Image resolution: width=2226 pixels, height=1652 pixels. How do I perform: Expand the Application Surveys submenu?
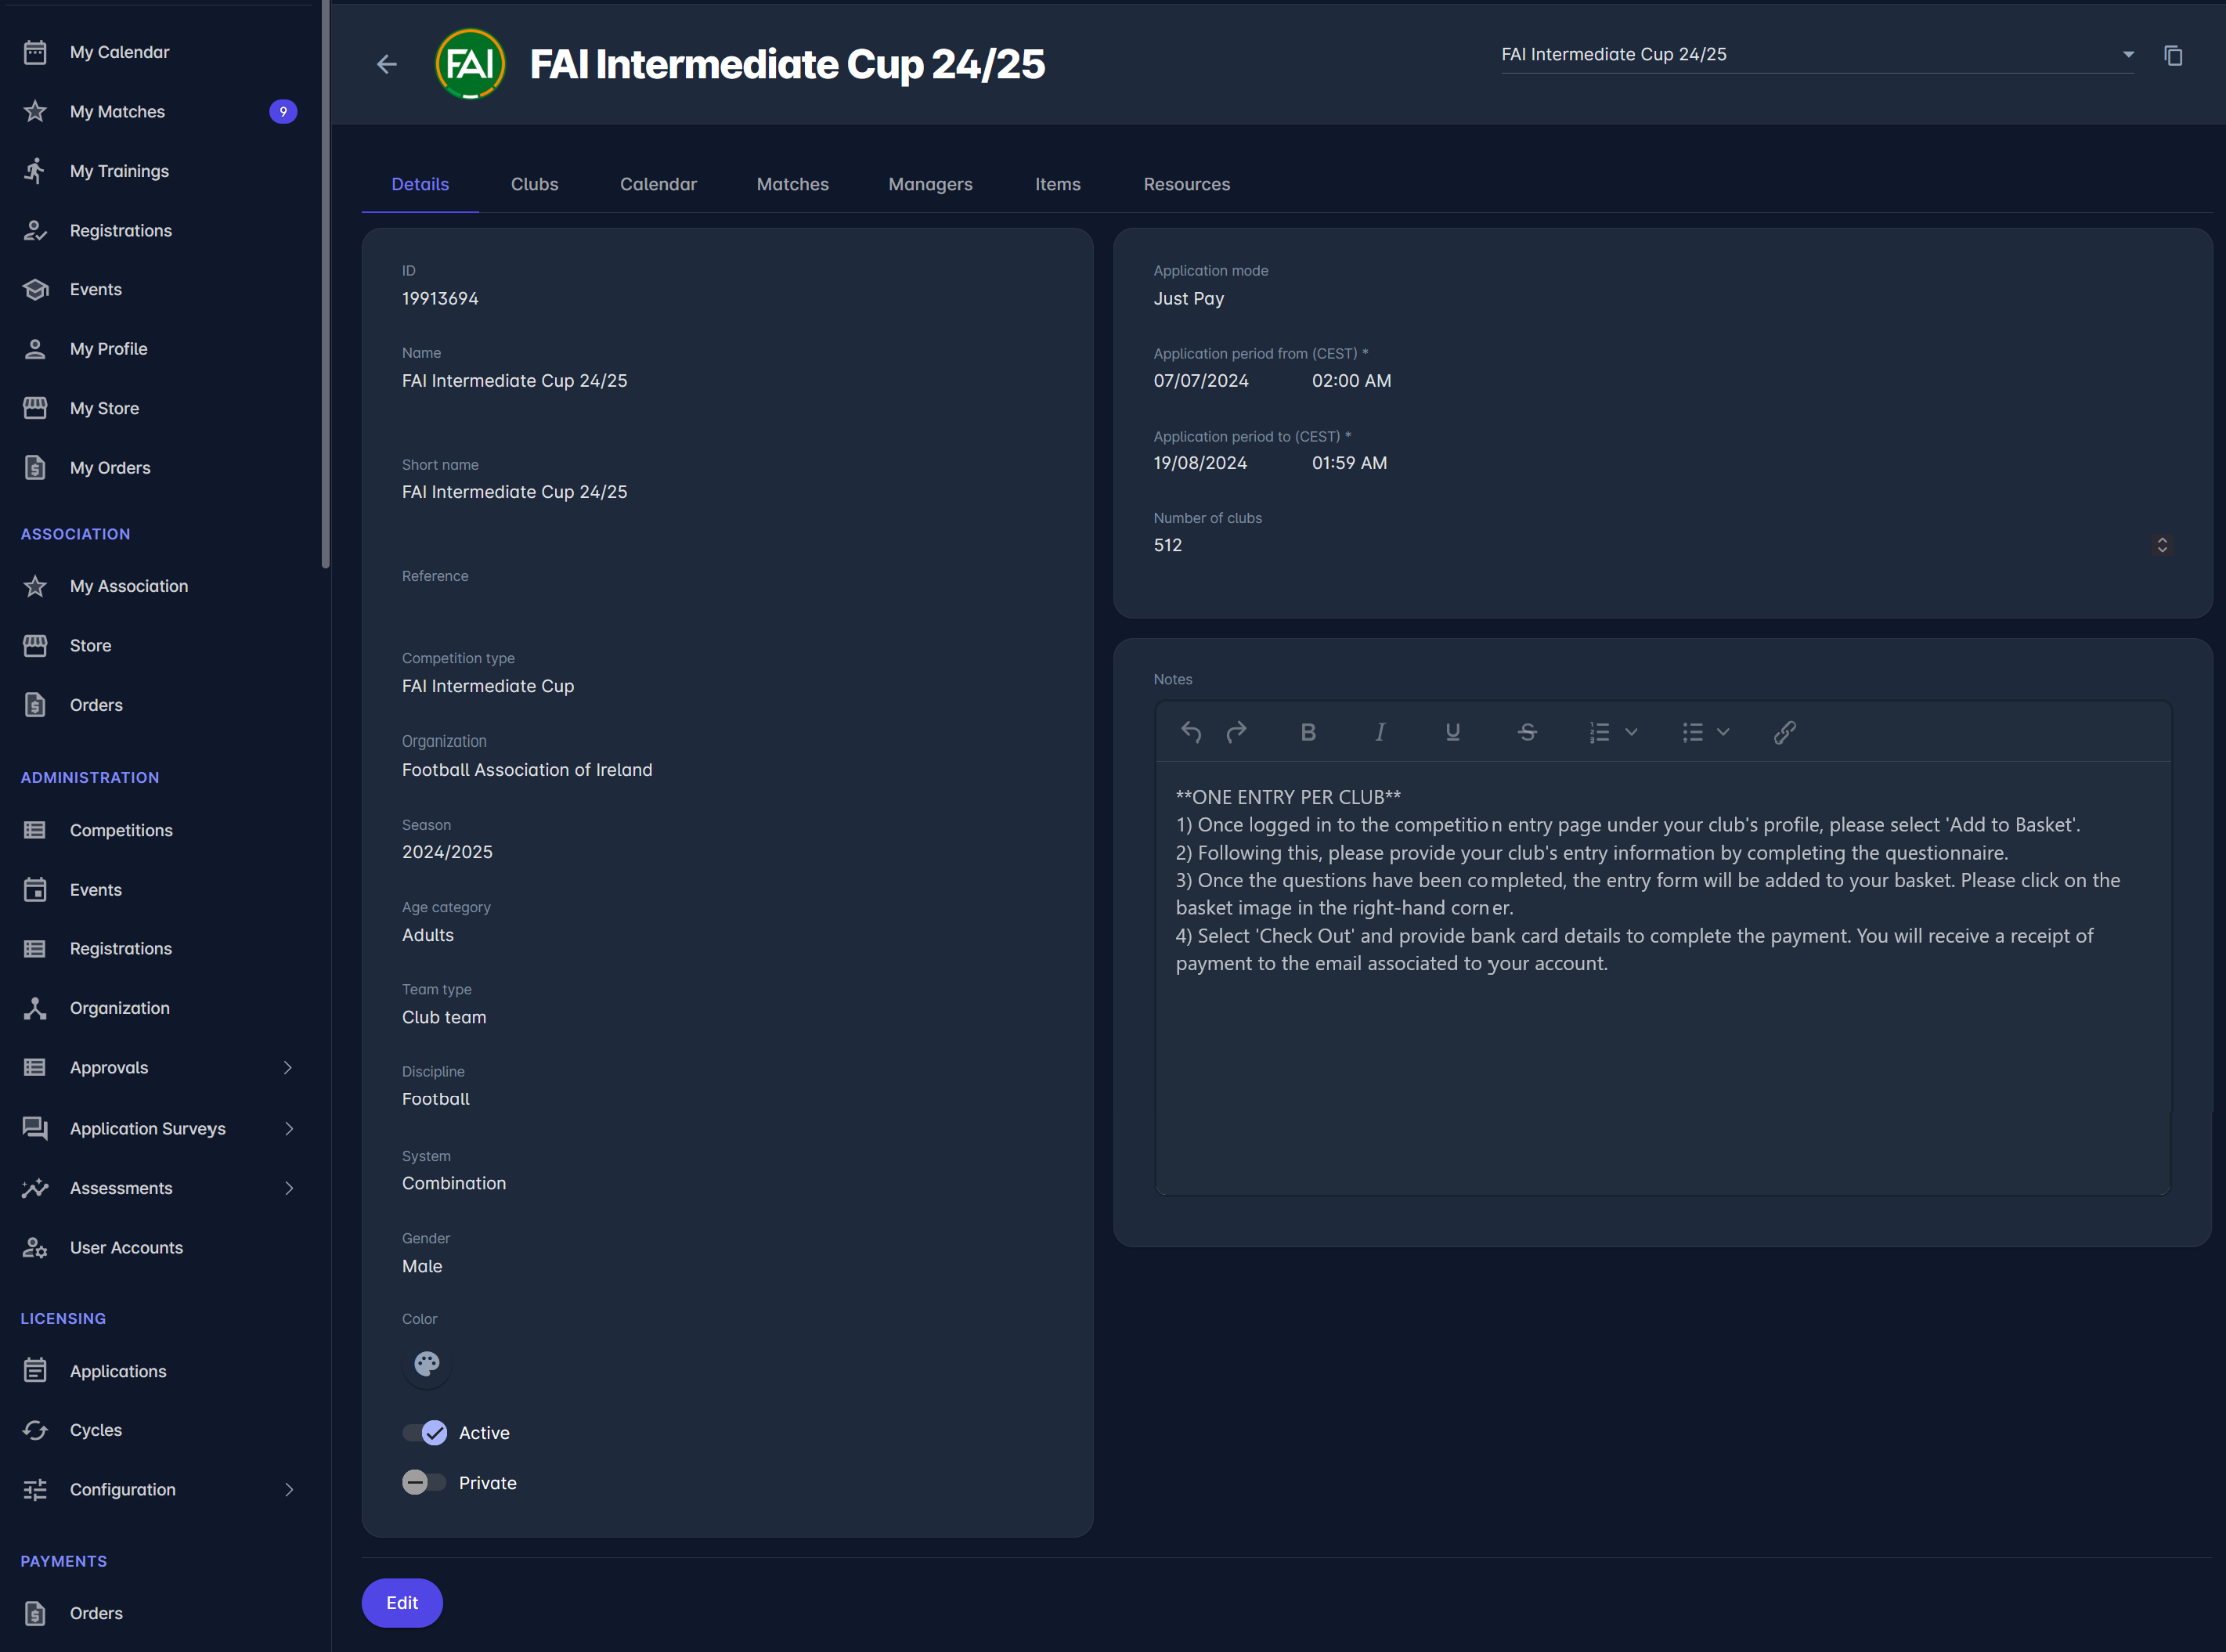tap(288, 1128)
